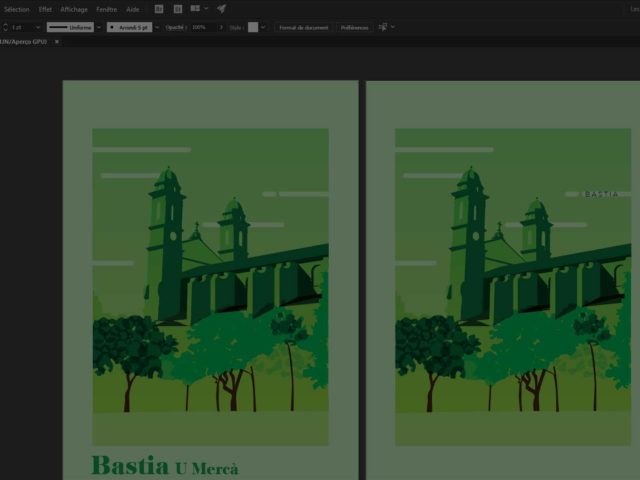Screen dimensions: 640x480
Task: Click the Stock icon in the menu bar
Action: (x=178, y=9)
